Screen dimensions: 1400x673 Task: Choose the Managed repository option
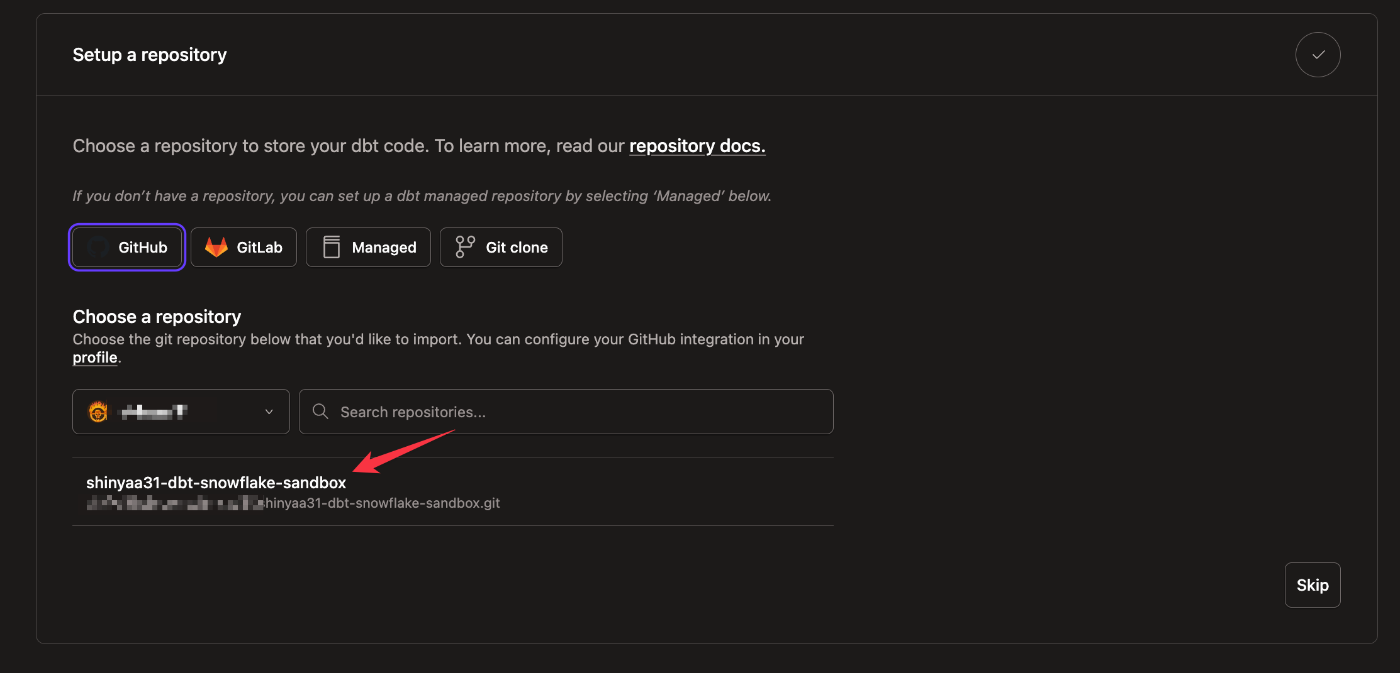368,247
